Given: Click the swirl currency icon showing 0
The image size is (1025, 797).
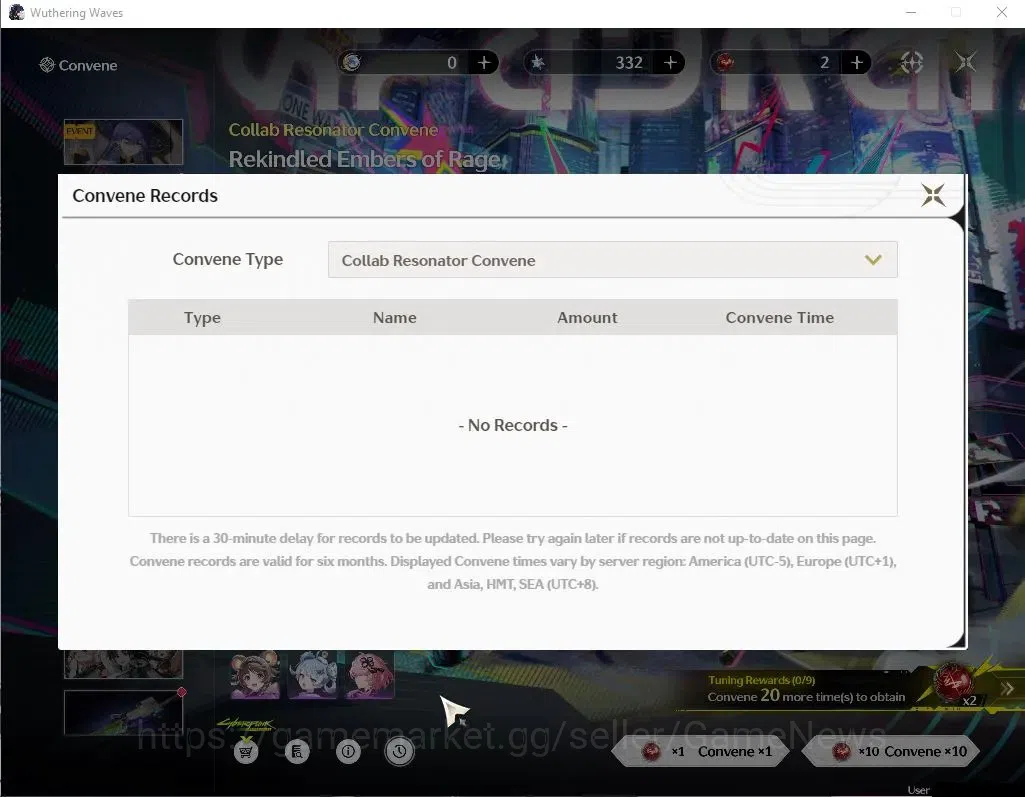Looking at the screenshot, I should point(352,63).
